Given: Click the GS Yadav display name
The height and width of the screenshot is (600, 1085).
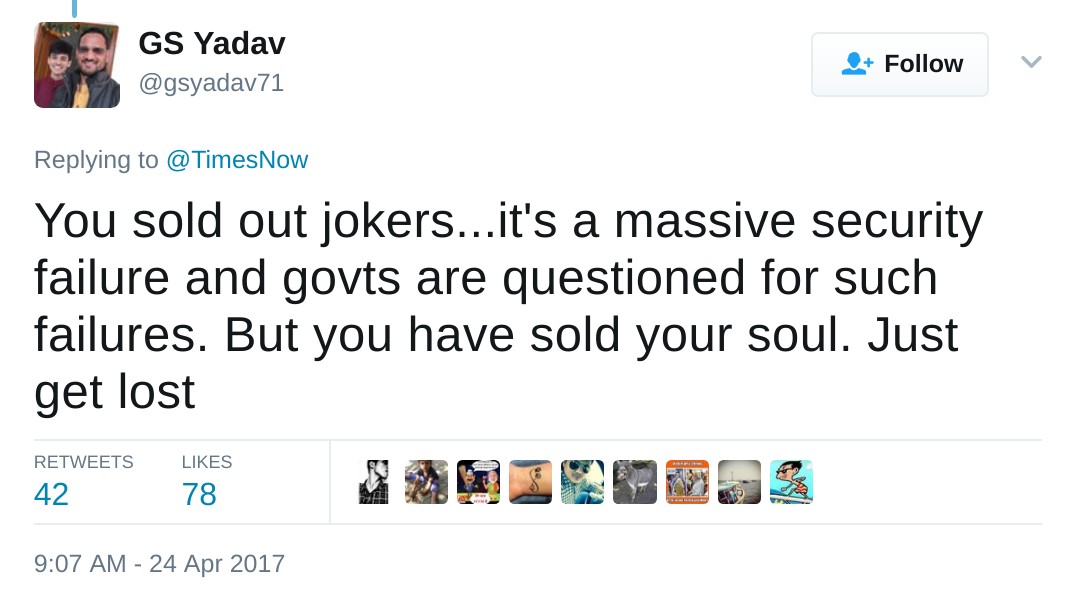Looking at the screenshot, I should click(212, 43).
